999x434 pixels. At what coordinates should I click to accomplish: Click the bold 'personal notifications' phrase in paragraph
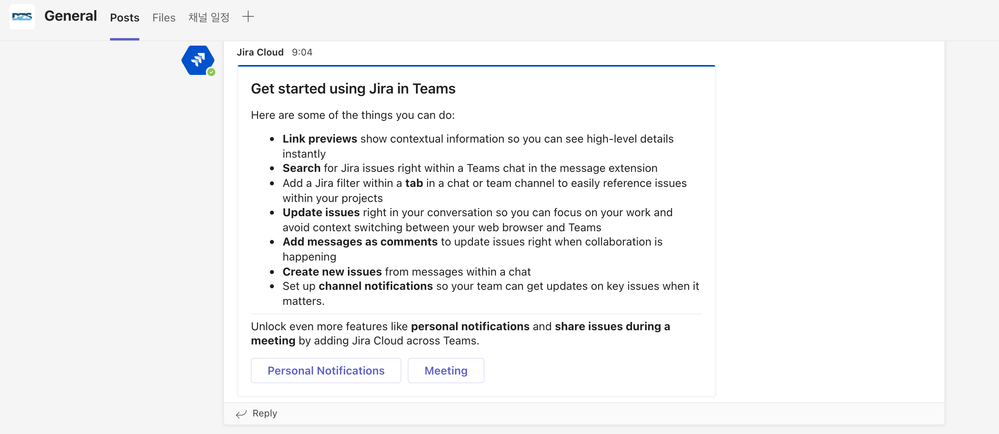(x=470, y=326)
